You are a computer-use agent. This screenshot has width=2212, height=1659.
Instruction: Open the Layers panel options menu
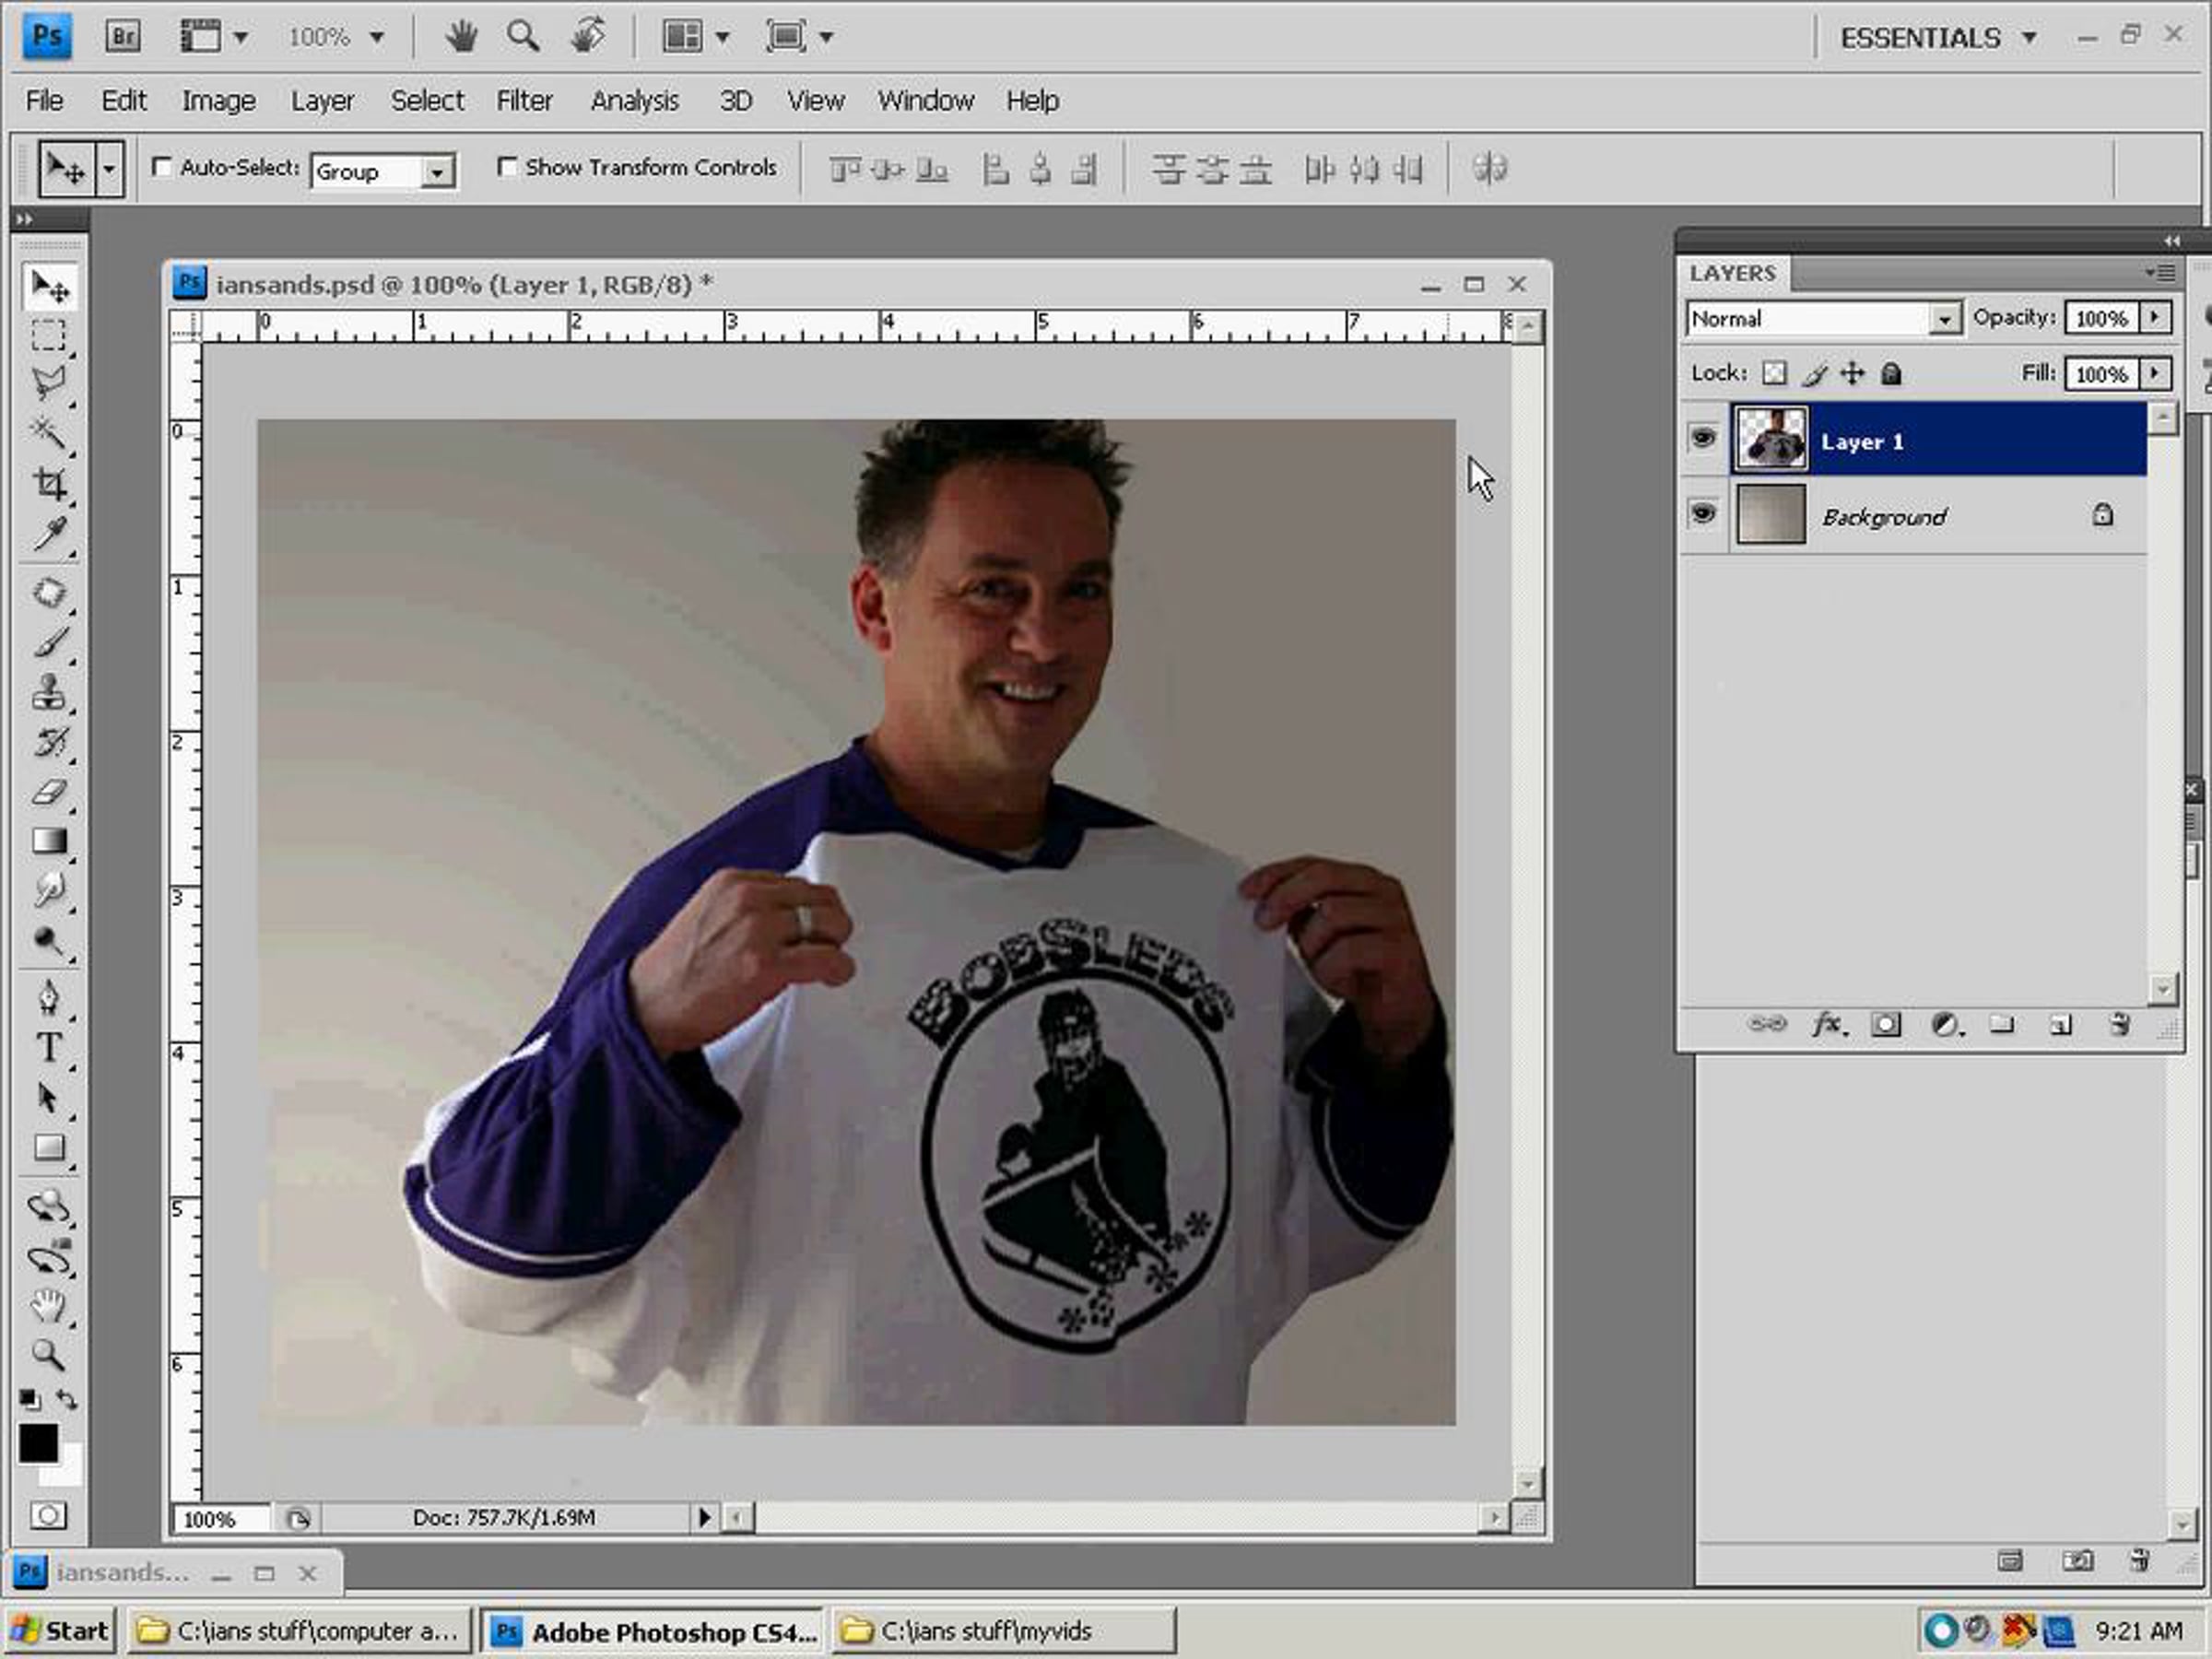point(2160,272)
